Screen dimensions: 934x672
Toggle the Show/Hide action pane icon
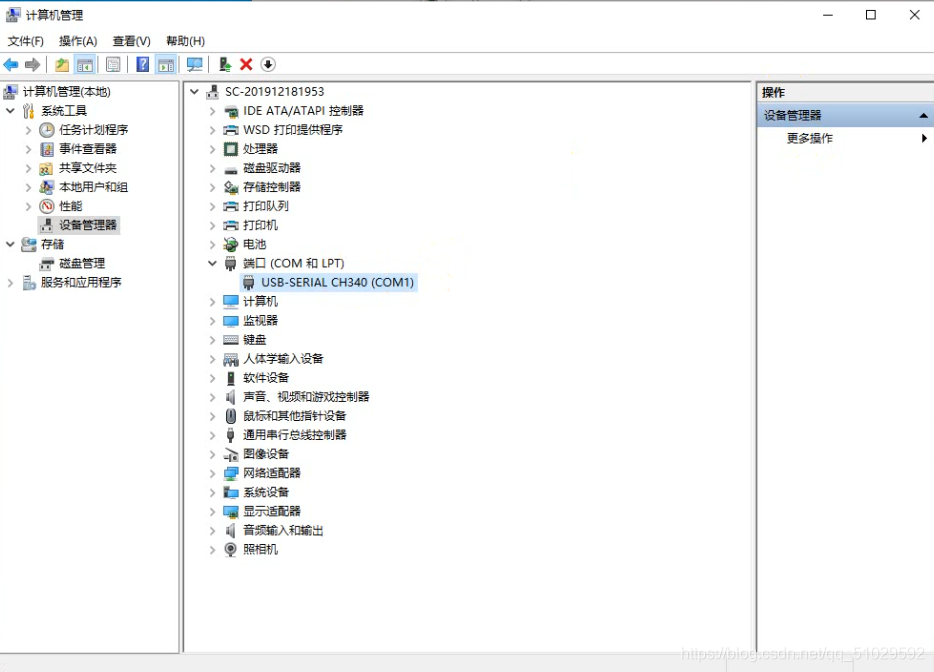point(166,64)
